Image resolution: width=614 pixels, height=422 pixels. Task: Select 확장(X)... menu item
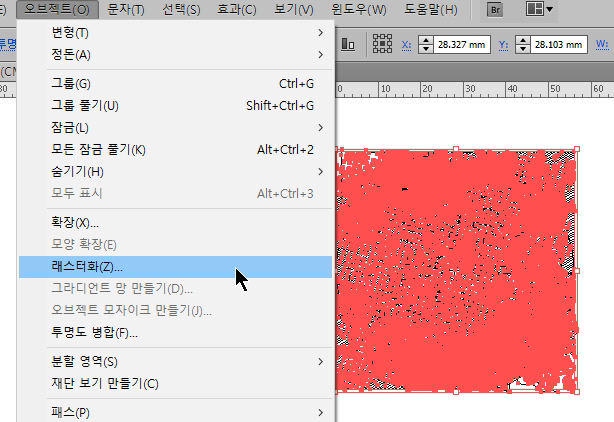[175, 223]
